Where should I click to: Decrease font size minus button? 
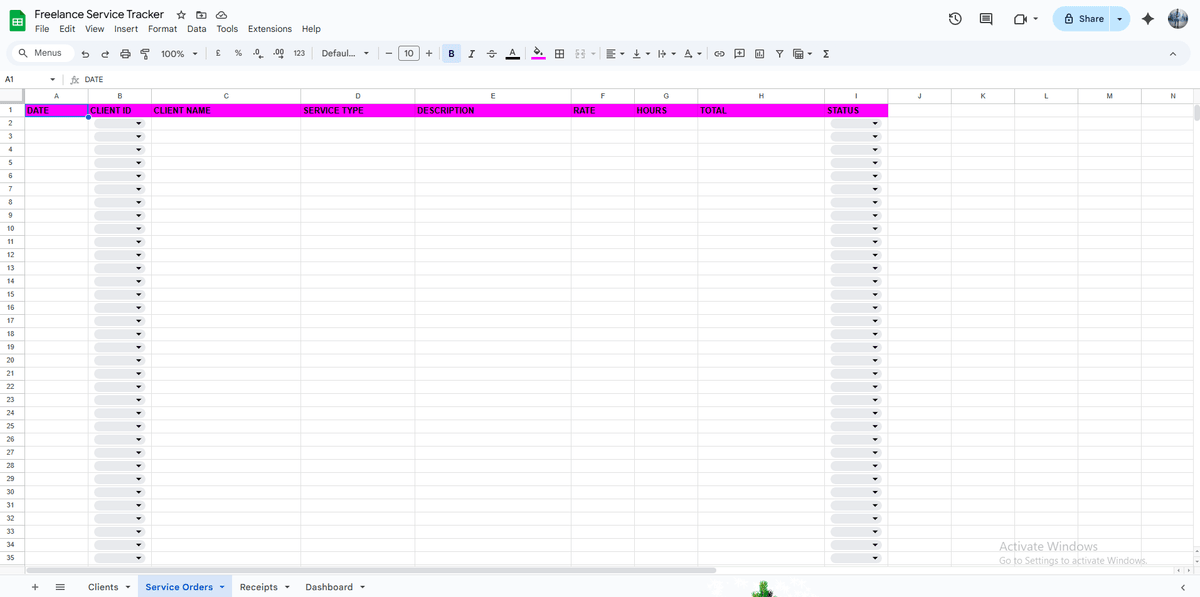point(388,54)
